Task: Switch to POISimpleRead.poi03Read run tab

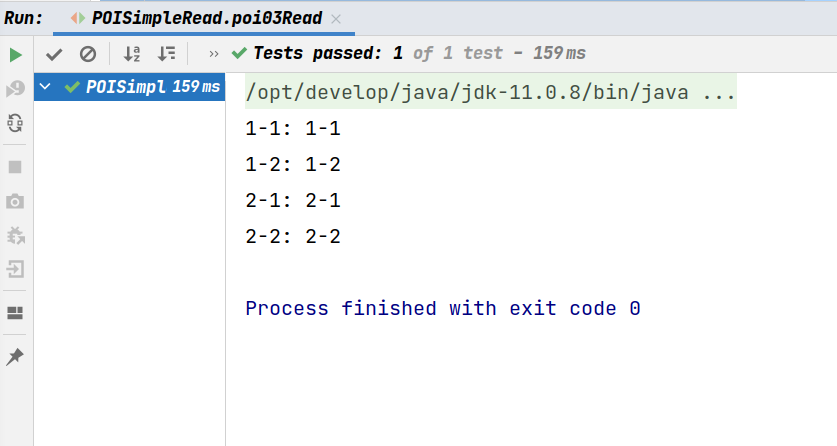Action: 207,19
